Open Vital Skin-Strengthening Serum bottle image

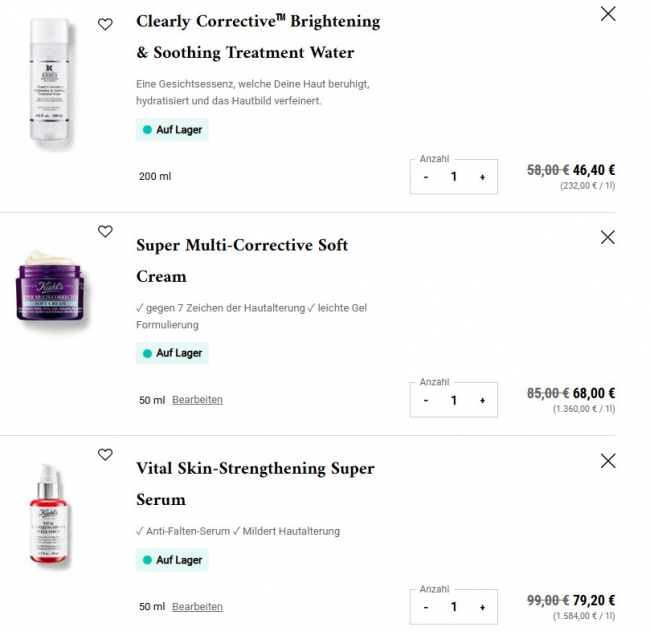[49, 515]
